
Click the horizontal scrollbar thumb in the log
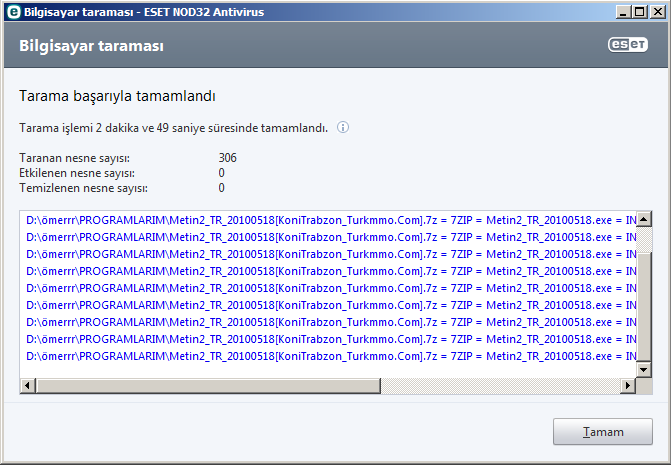(208, 385)
